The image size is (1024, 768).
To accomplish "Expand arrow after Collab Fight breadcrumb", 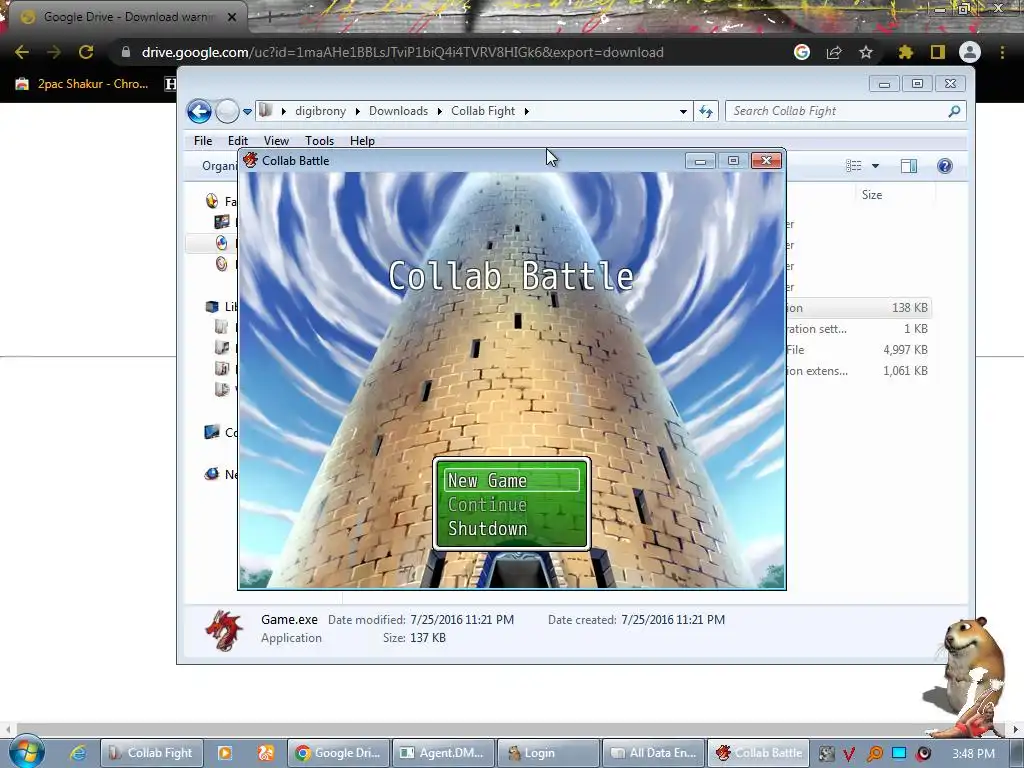I will (526, 111).
